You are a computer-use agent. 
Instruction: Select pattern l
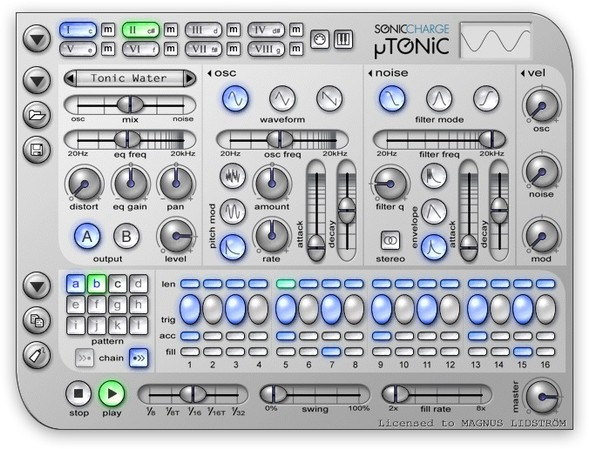[x=139, y=325]
